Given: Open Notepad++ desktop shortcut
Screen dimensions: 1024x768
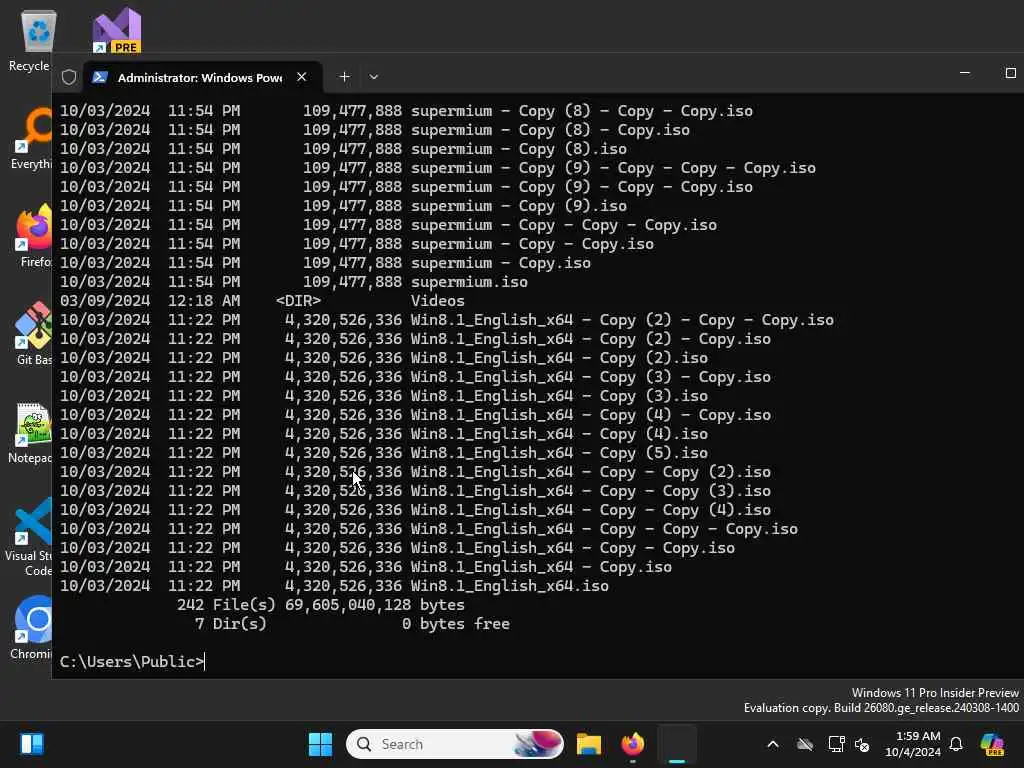Looking at the screenshot, I should pos(31,432).
